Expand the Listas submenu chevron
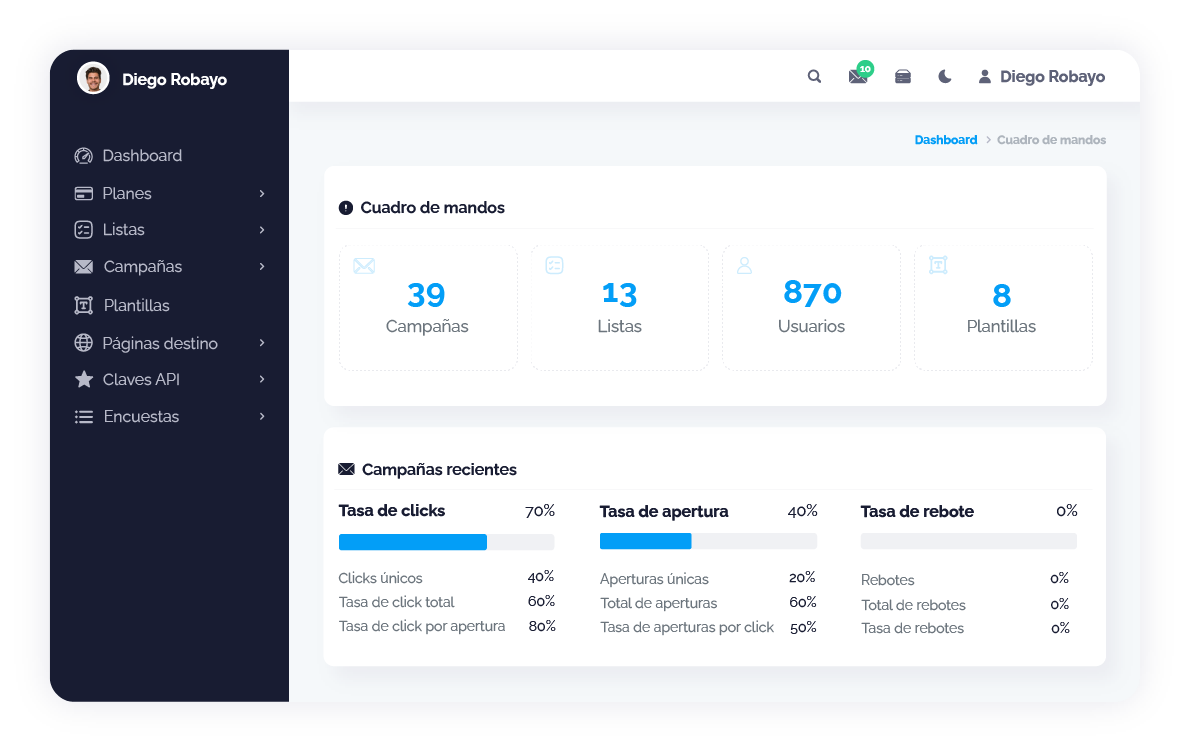The height and width of the screenshot is (750, 1188). click(x=262, y=230)
